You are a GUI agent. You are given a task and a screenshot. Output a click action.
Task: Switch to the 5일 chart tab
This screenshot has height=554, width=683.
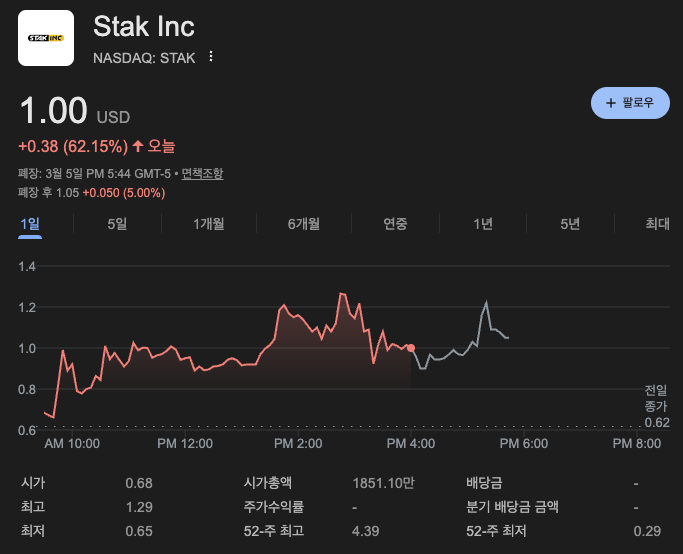pyautogui.click(x=117, y=224)
